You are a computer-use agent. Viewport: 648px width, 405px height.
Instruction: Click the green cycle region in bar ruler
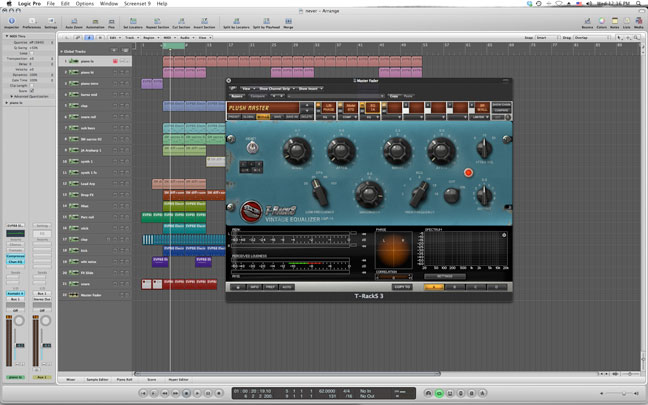pyautogui.click(x=174, y=46)
